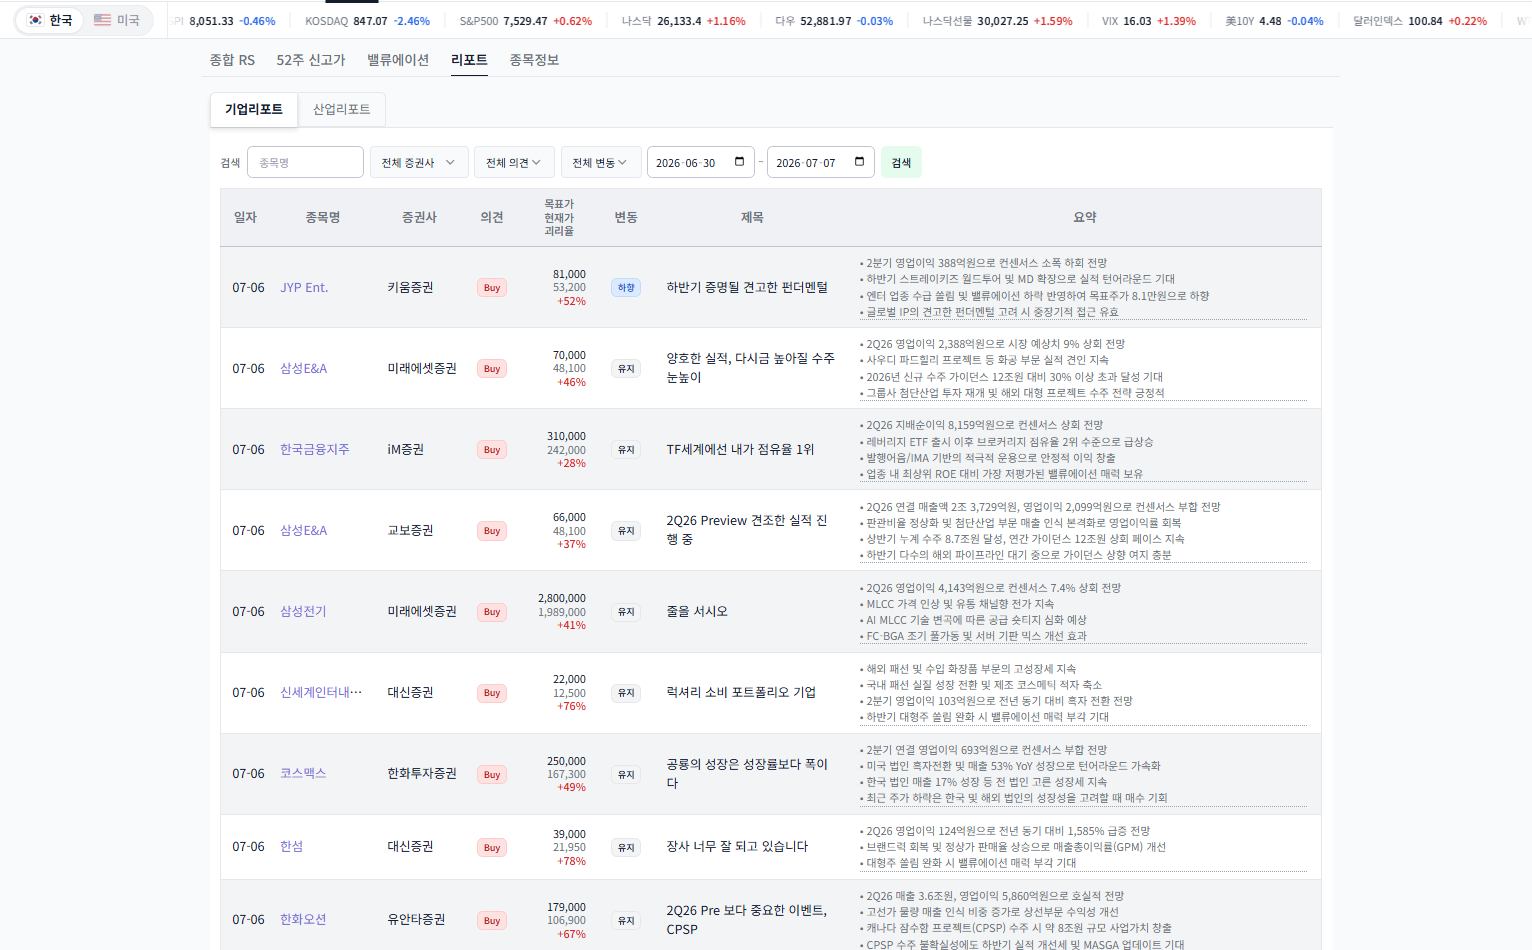This screenshot has width=1532, height=950.
Task: Focus the 종목명 search input field
Action: (305, 162)
